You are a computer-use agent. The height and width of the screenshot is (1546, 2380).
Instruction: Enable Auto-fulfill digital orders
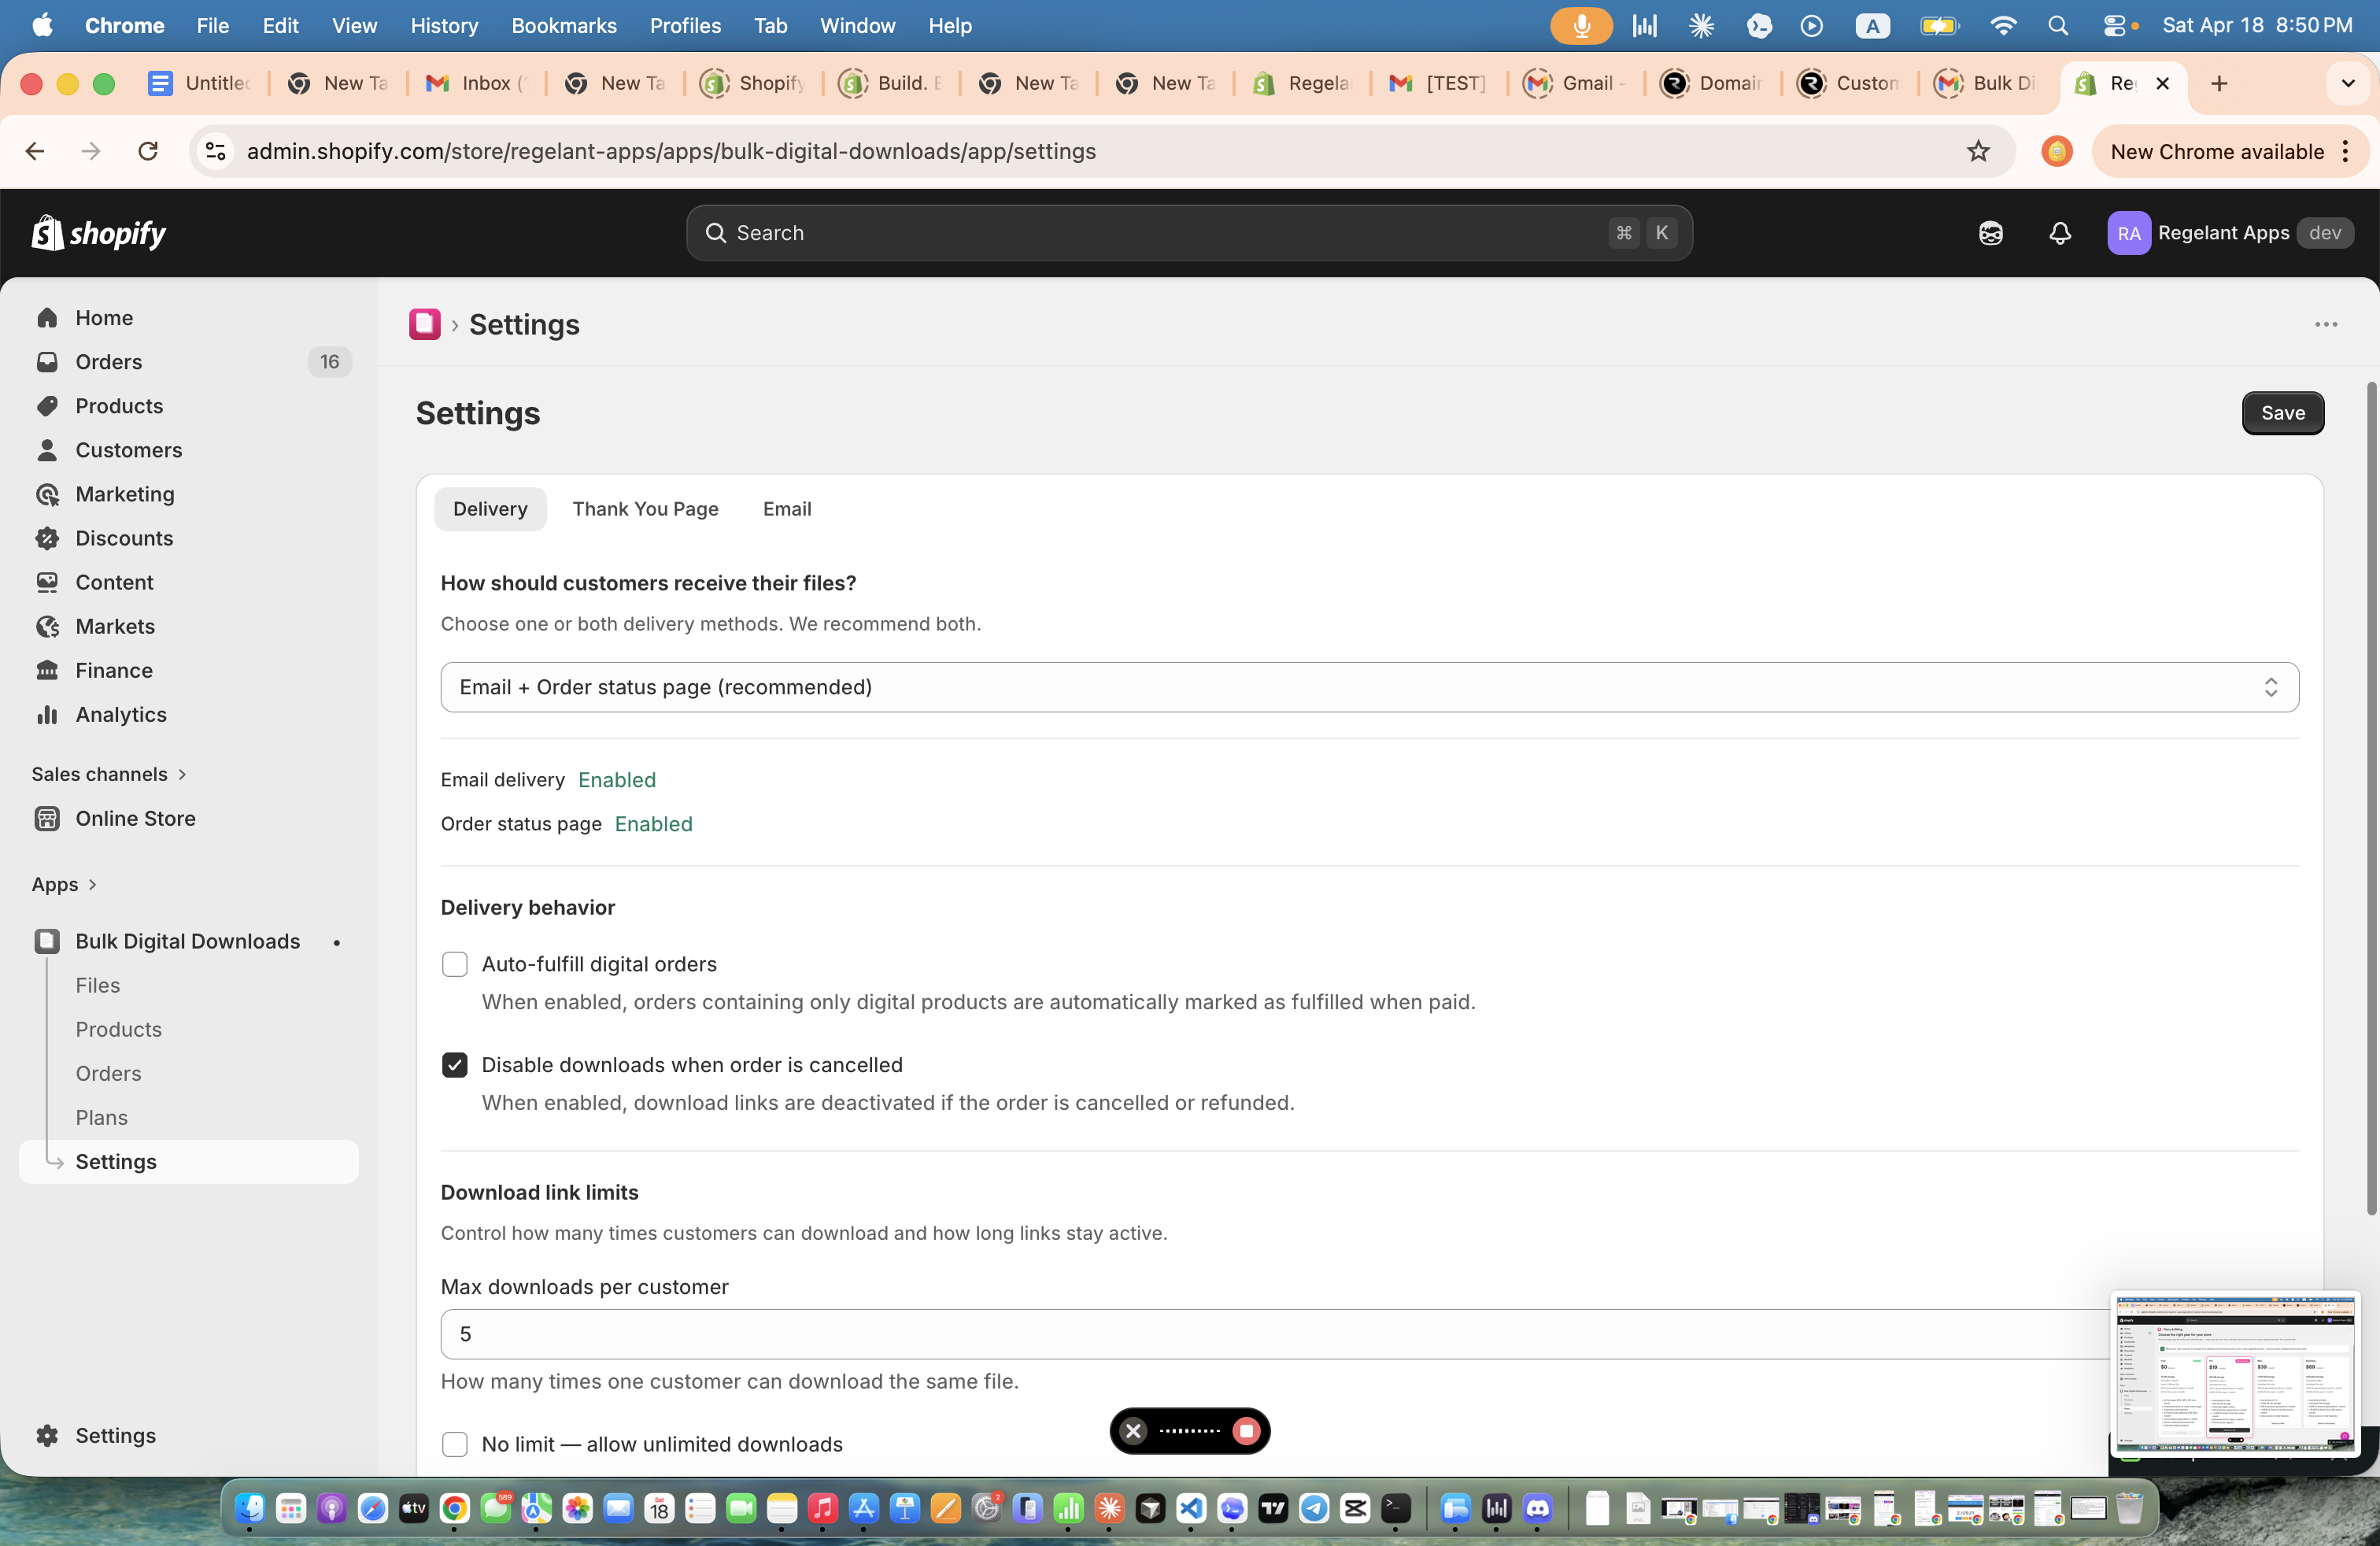455,963
